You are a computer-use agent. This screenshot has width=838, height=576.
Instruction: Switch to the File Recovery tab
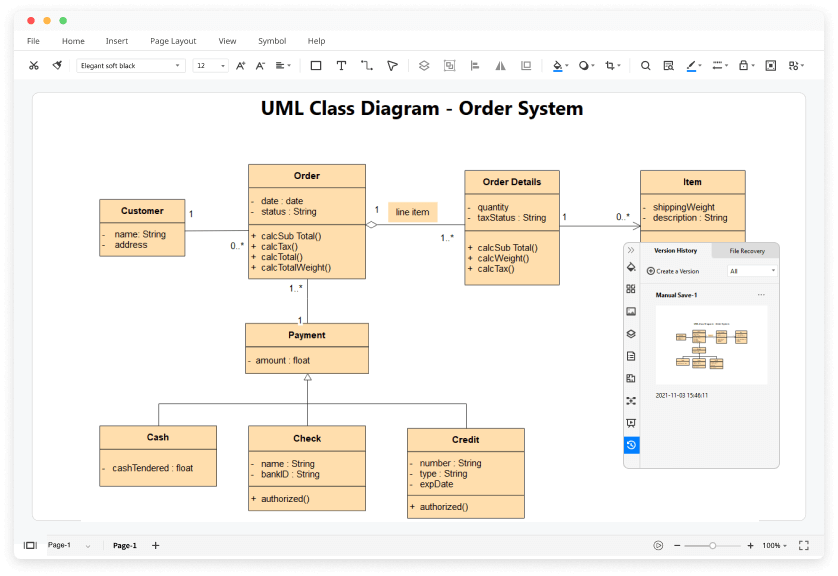click(x=747, y=251)
